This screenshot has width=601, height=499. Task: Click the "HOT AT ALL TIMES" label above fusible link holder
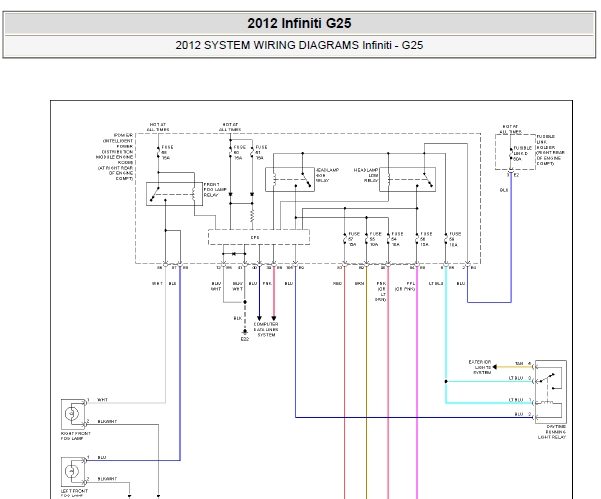point(510,129)
